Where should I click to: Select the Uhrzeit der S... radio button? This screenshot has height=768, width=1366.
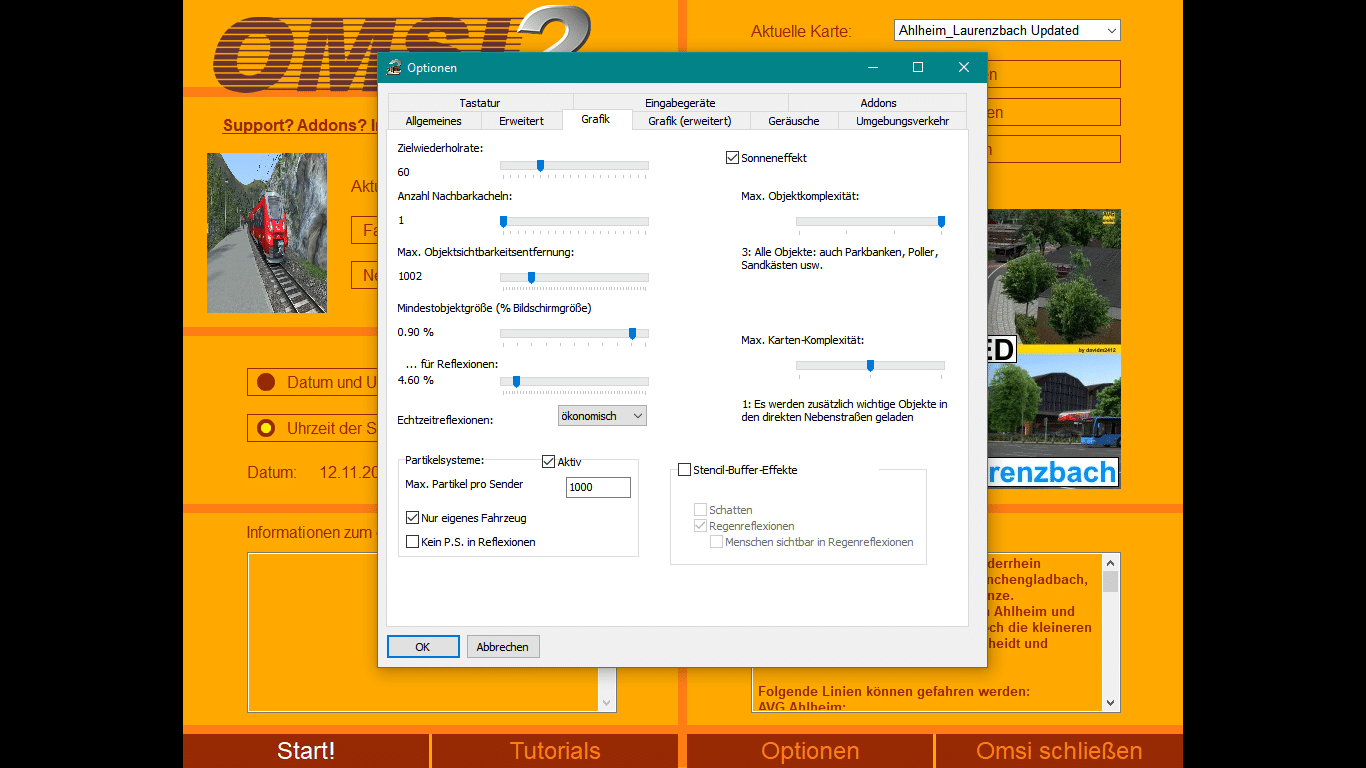pyautogui.click(x=266, y=428)
